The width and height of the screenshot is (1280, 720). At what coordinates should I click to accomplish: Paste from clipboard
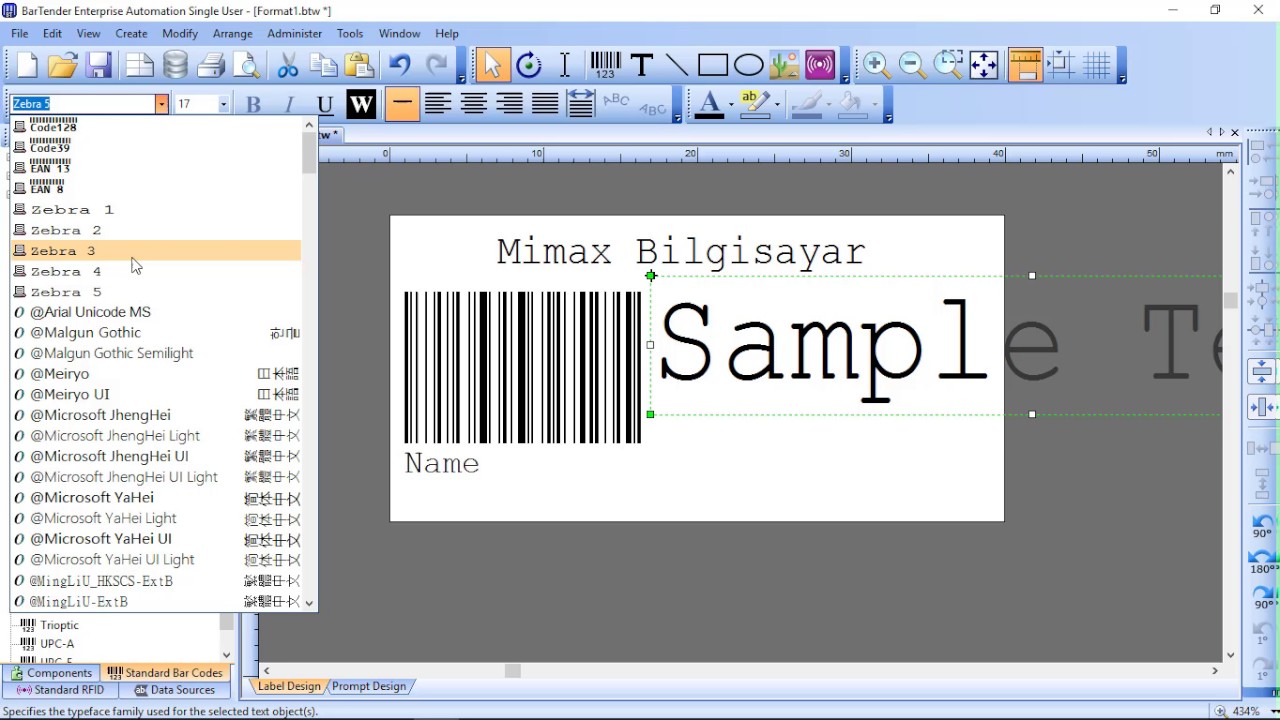(359, 66)
